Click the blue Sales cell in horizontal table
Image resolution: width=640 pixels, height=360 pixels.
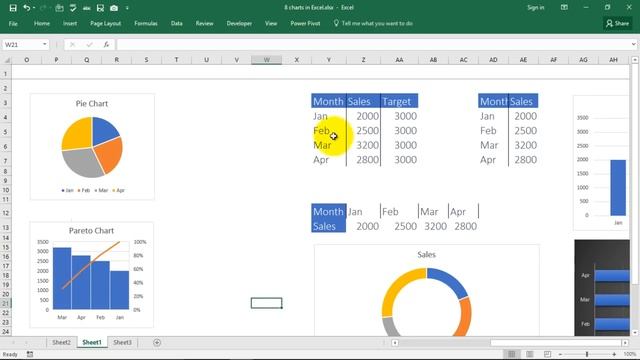coord(329,226)
